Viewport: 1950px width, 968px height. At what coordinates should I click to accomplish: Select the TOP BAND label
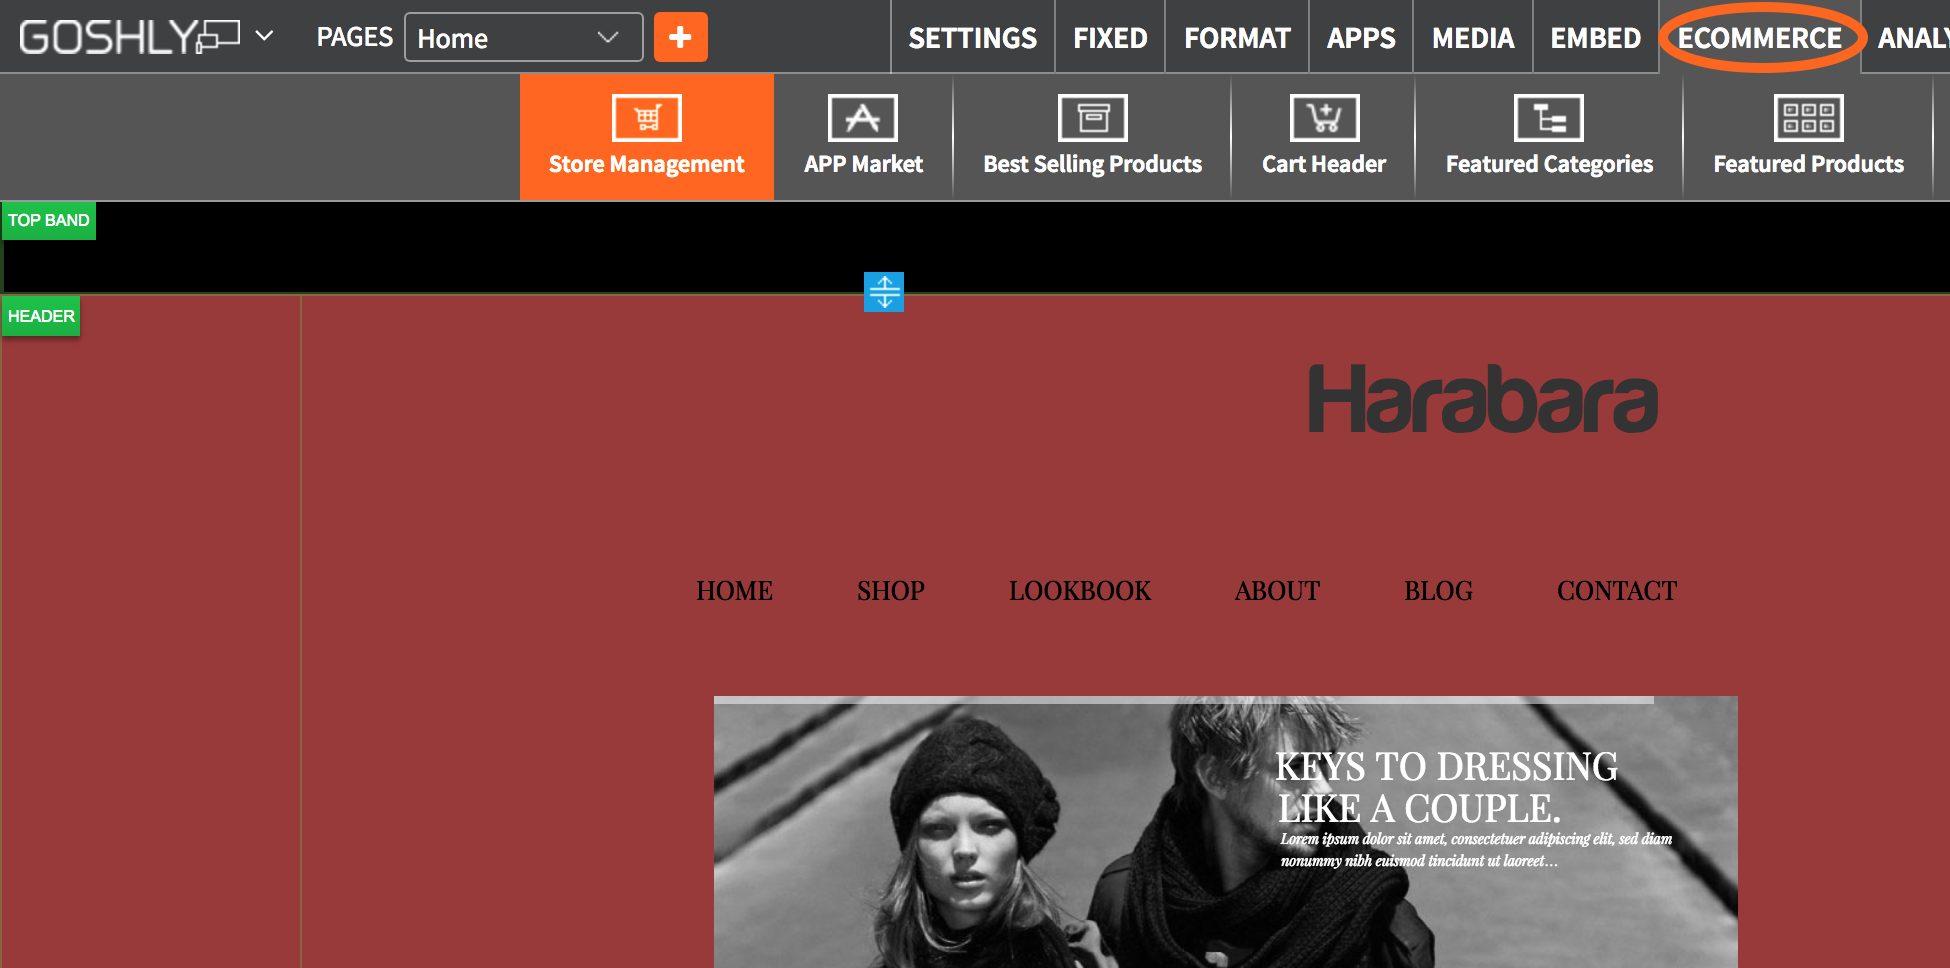pos(49,220)
